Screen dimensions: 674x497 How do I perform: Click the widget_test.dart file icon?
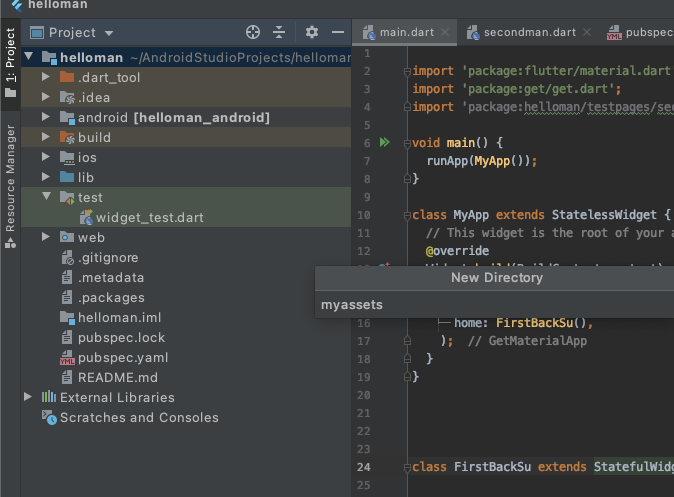click(86, 217)
